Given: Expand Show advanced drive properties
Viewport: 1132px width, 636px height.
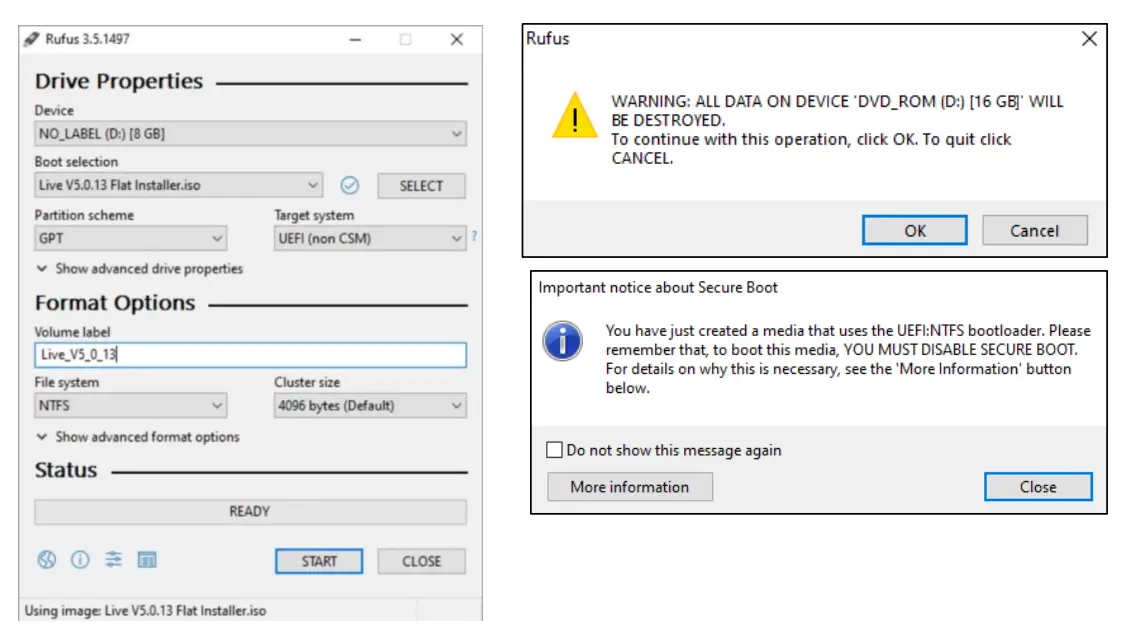Looking at the screenshot, I should (139, 269).
